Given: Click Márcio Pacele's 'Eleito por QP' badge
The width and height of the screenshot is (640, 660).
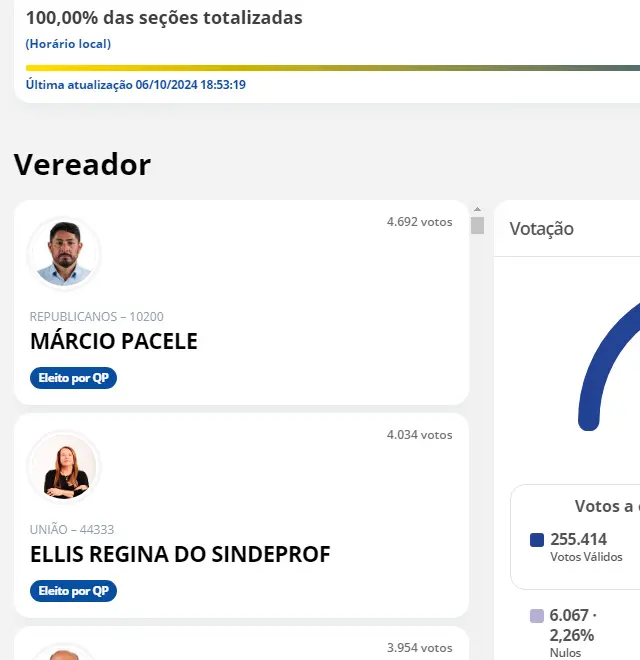Looking at the screenshot, I should coord(73,379).
